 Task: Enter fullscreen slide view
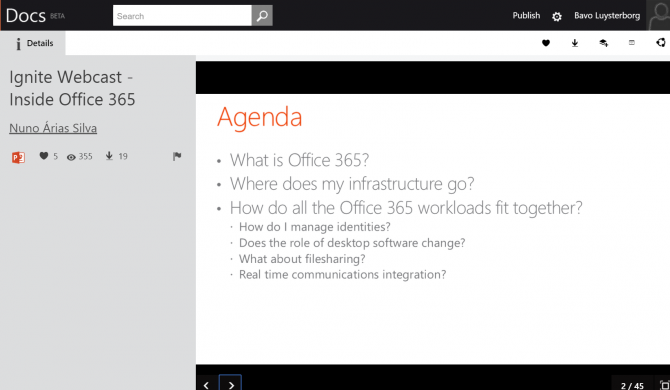664,385
